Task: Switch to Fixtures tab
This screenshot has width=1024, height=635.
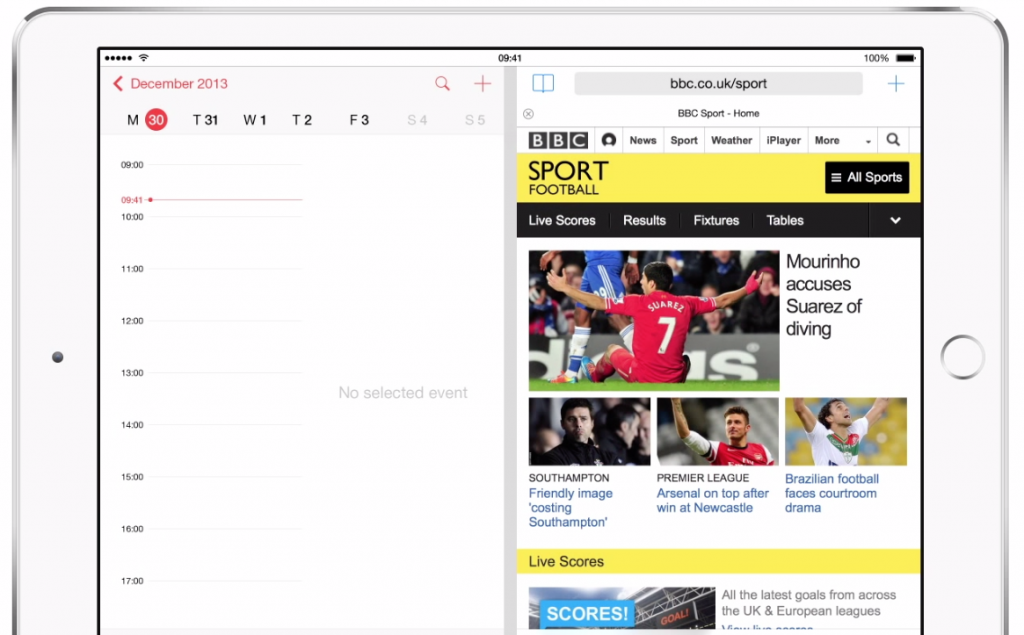Action: point(716,220)
